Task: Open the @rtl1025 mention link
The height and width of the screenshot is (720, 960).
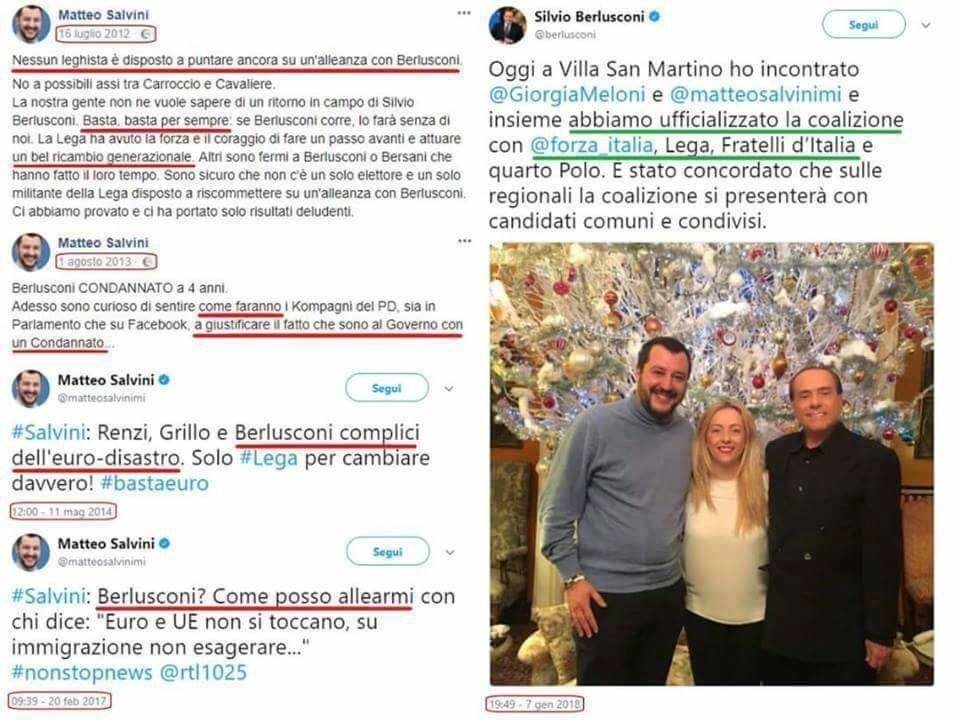Action: pyautogui.click(x=203, y=672)
